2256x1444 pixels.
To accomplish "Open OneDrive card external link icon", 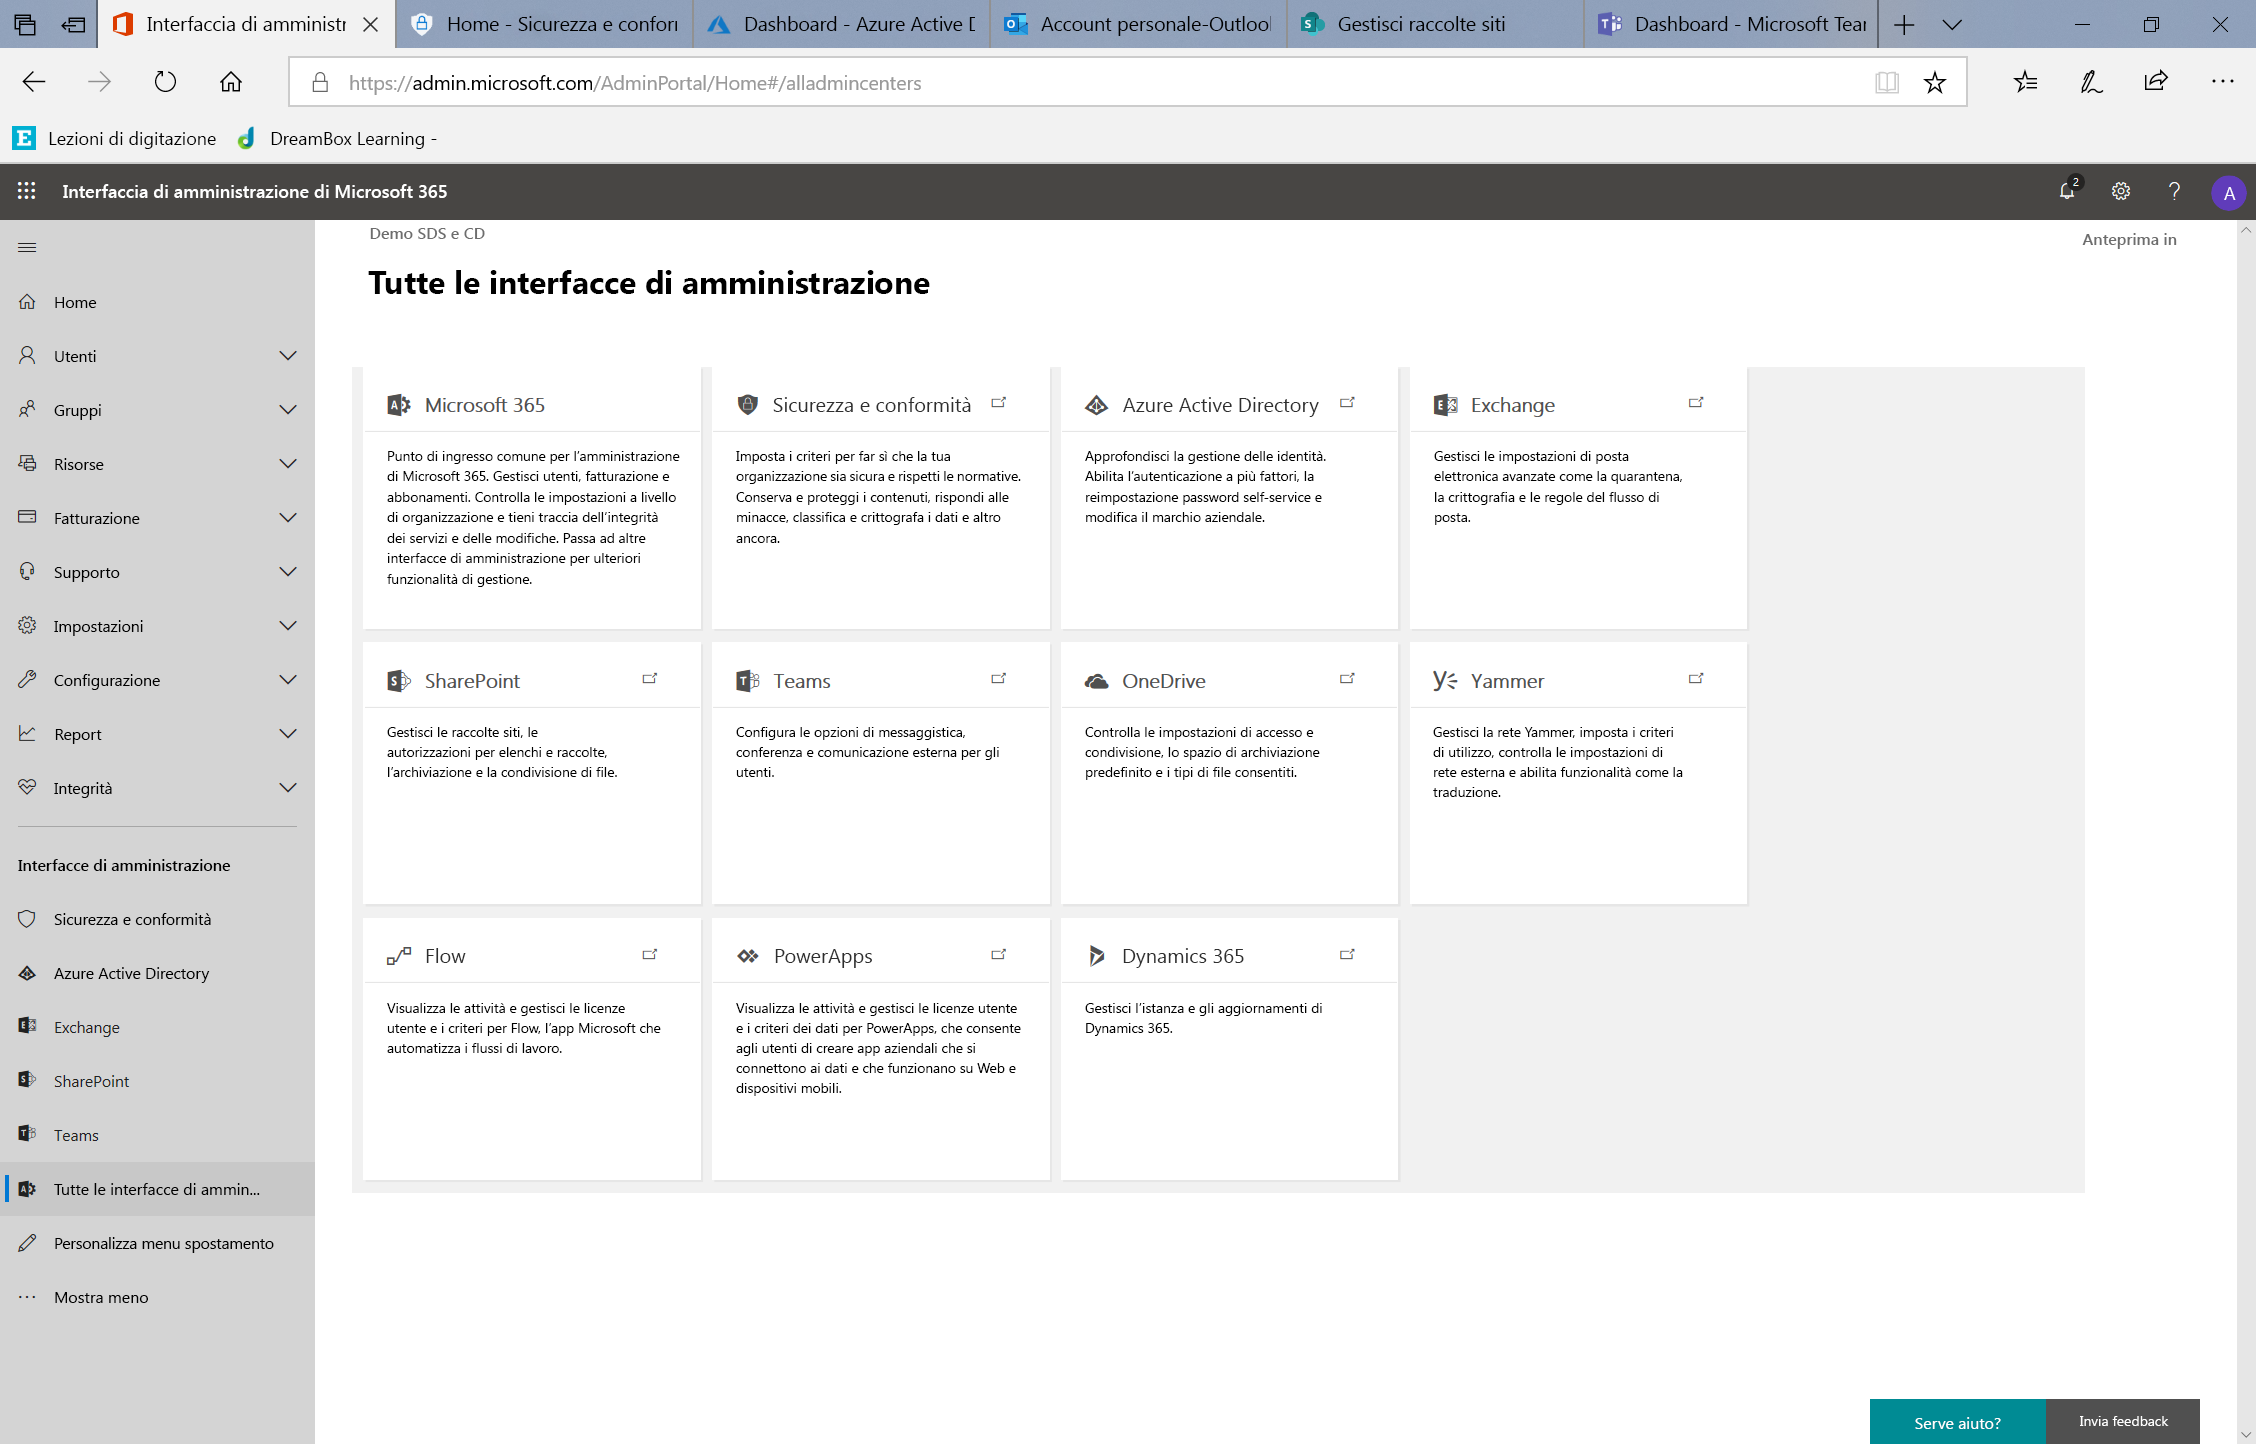I will pyautogui.click(x=1347, y=679).
